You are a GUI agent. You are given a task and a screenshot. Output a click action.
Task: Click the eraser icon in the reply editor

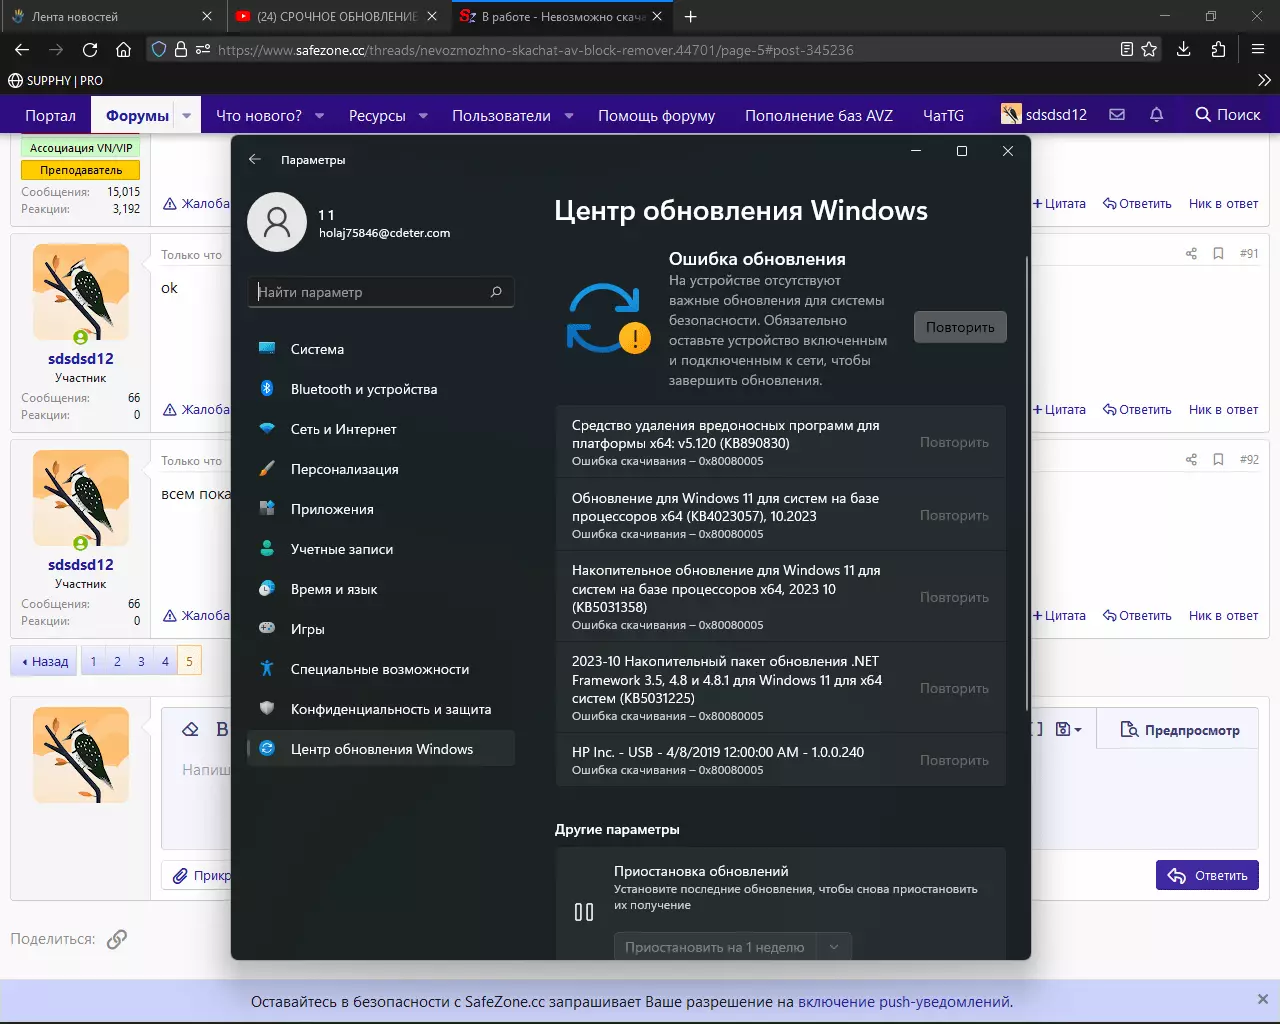click(x=191, y=729)
